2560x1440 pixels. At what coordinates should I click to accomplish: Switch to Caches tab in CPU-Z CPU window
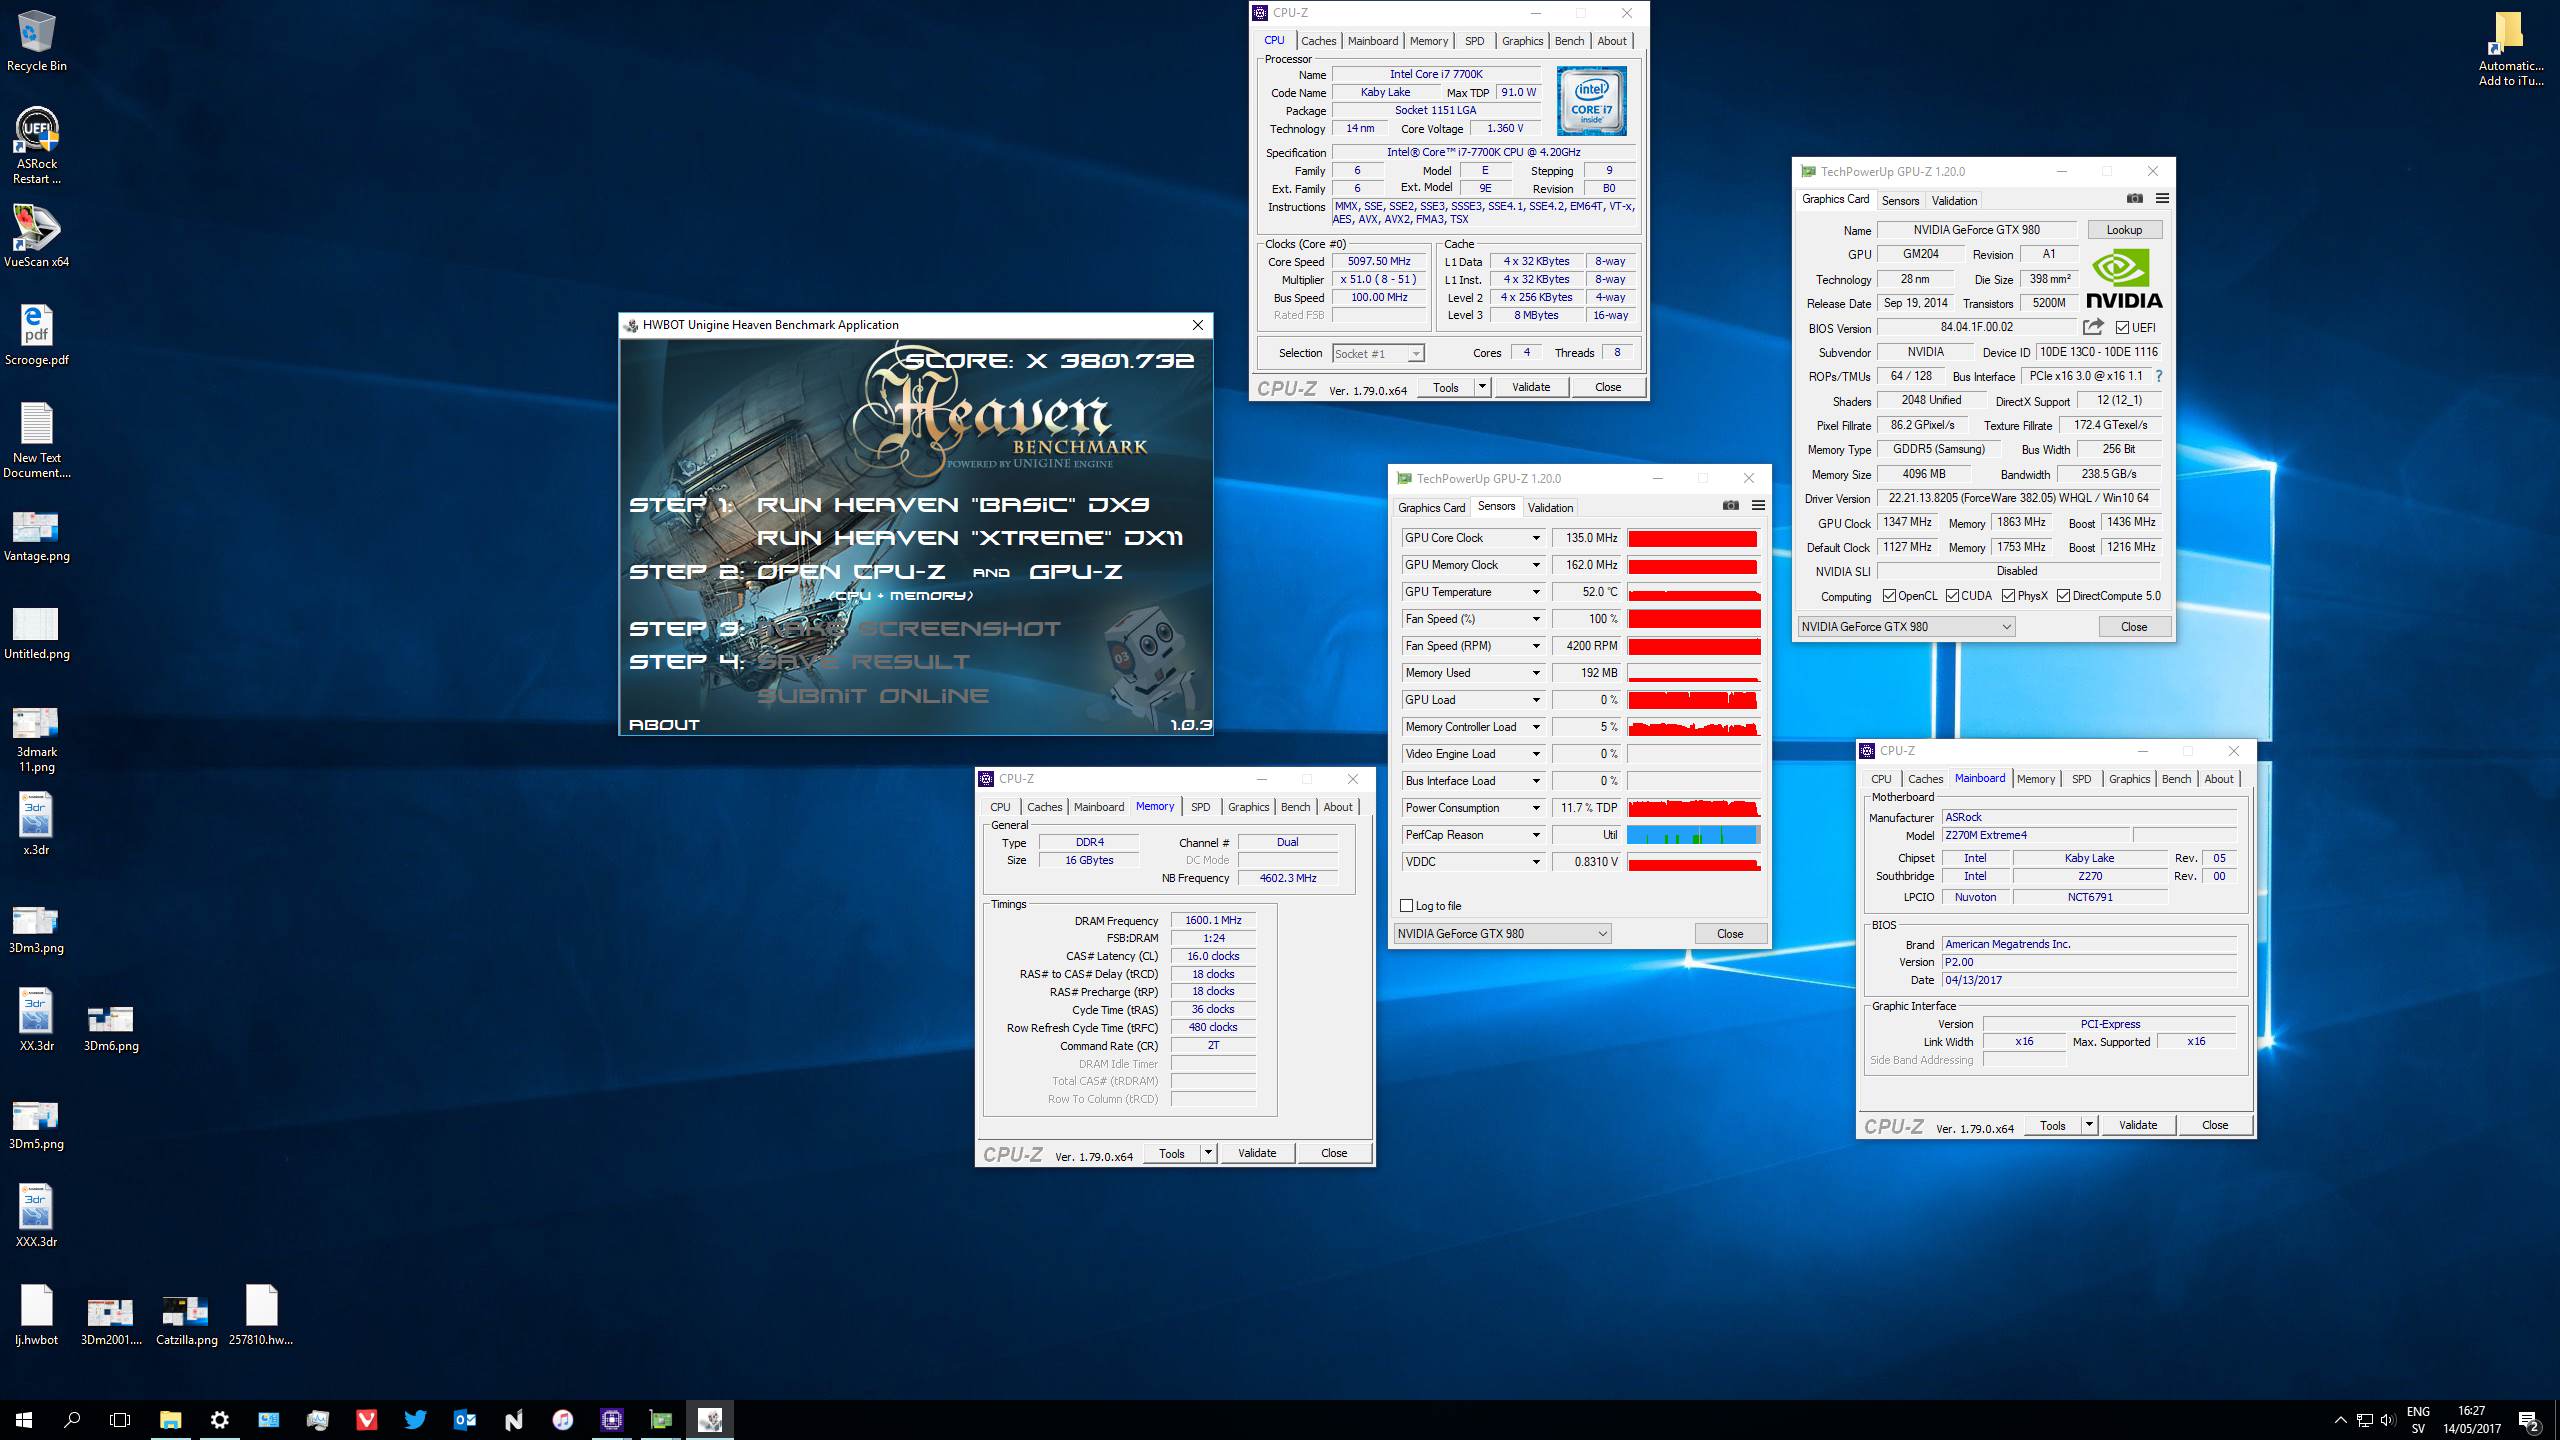click(x=1318, y=41)
